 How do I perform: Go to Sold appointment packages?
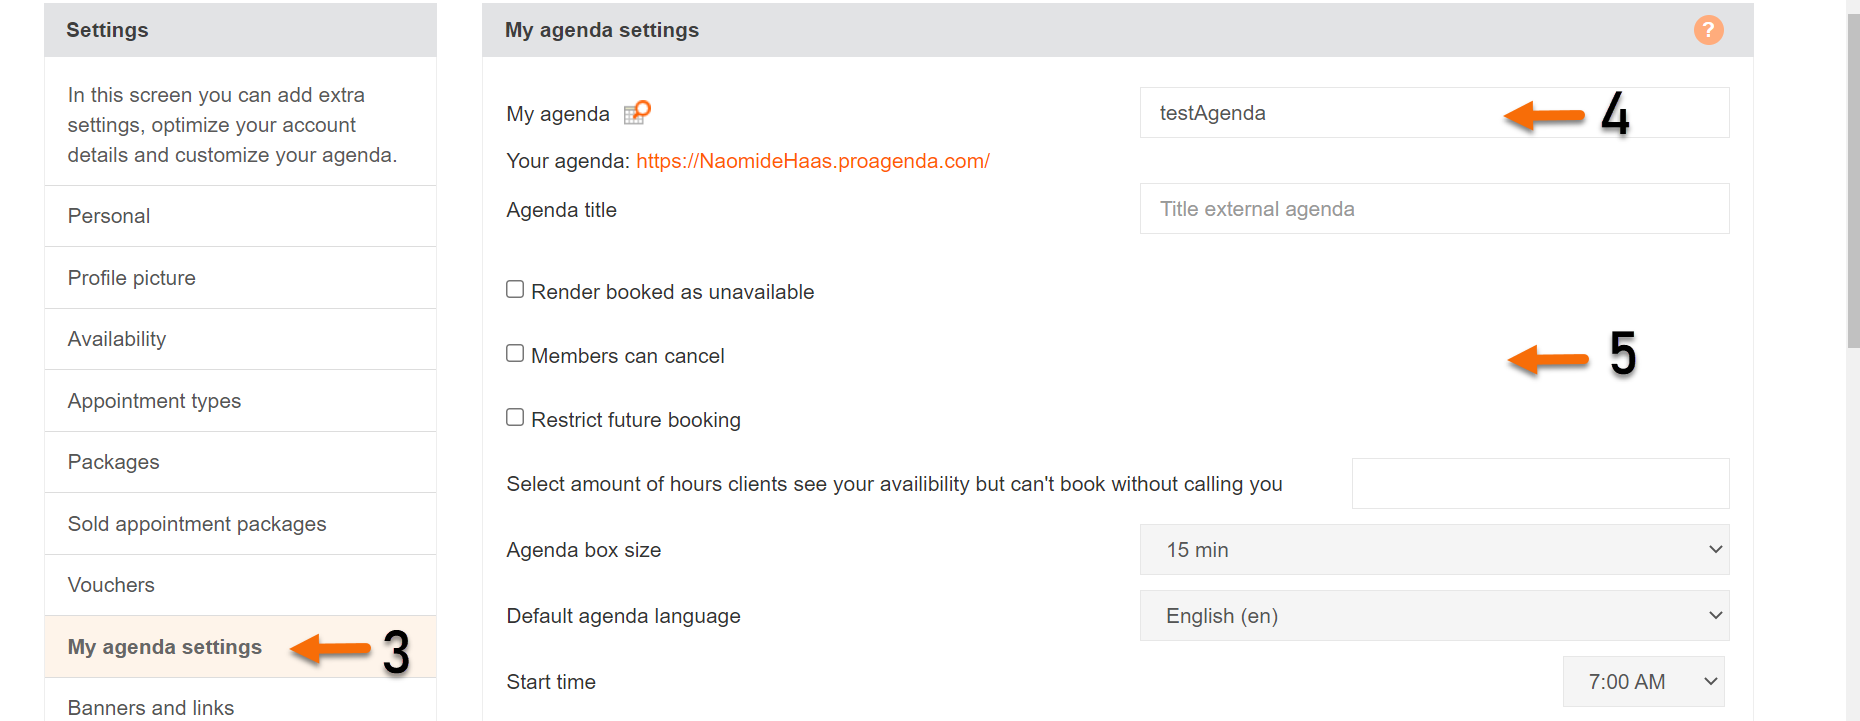tap(196, 523)
